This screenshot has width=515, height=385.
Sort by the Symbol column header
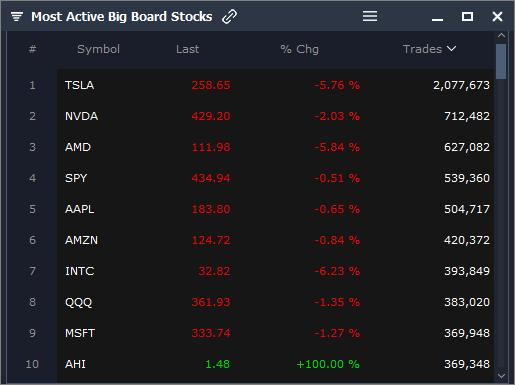click(98, 49)
